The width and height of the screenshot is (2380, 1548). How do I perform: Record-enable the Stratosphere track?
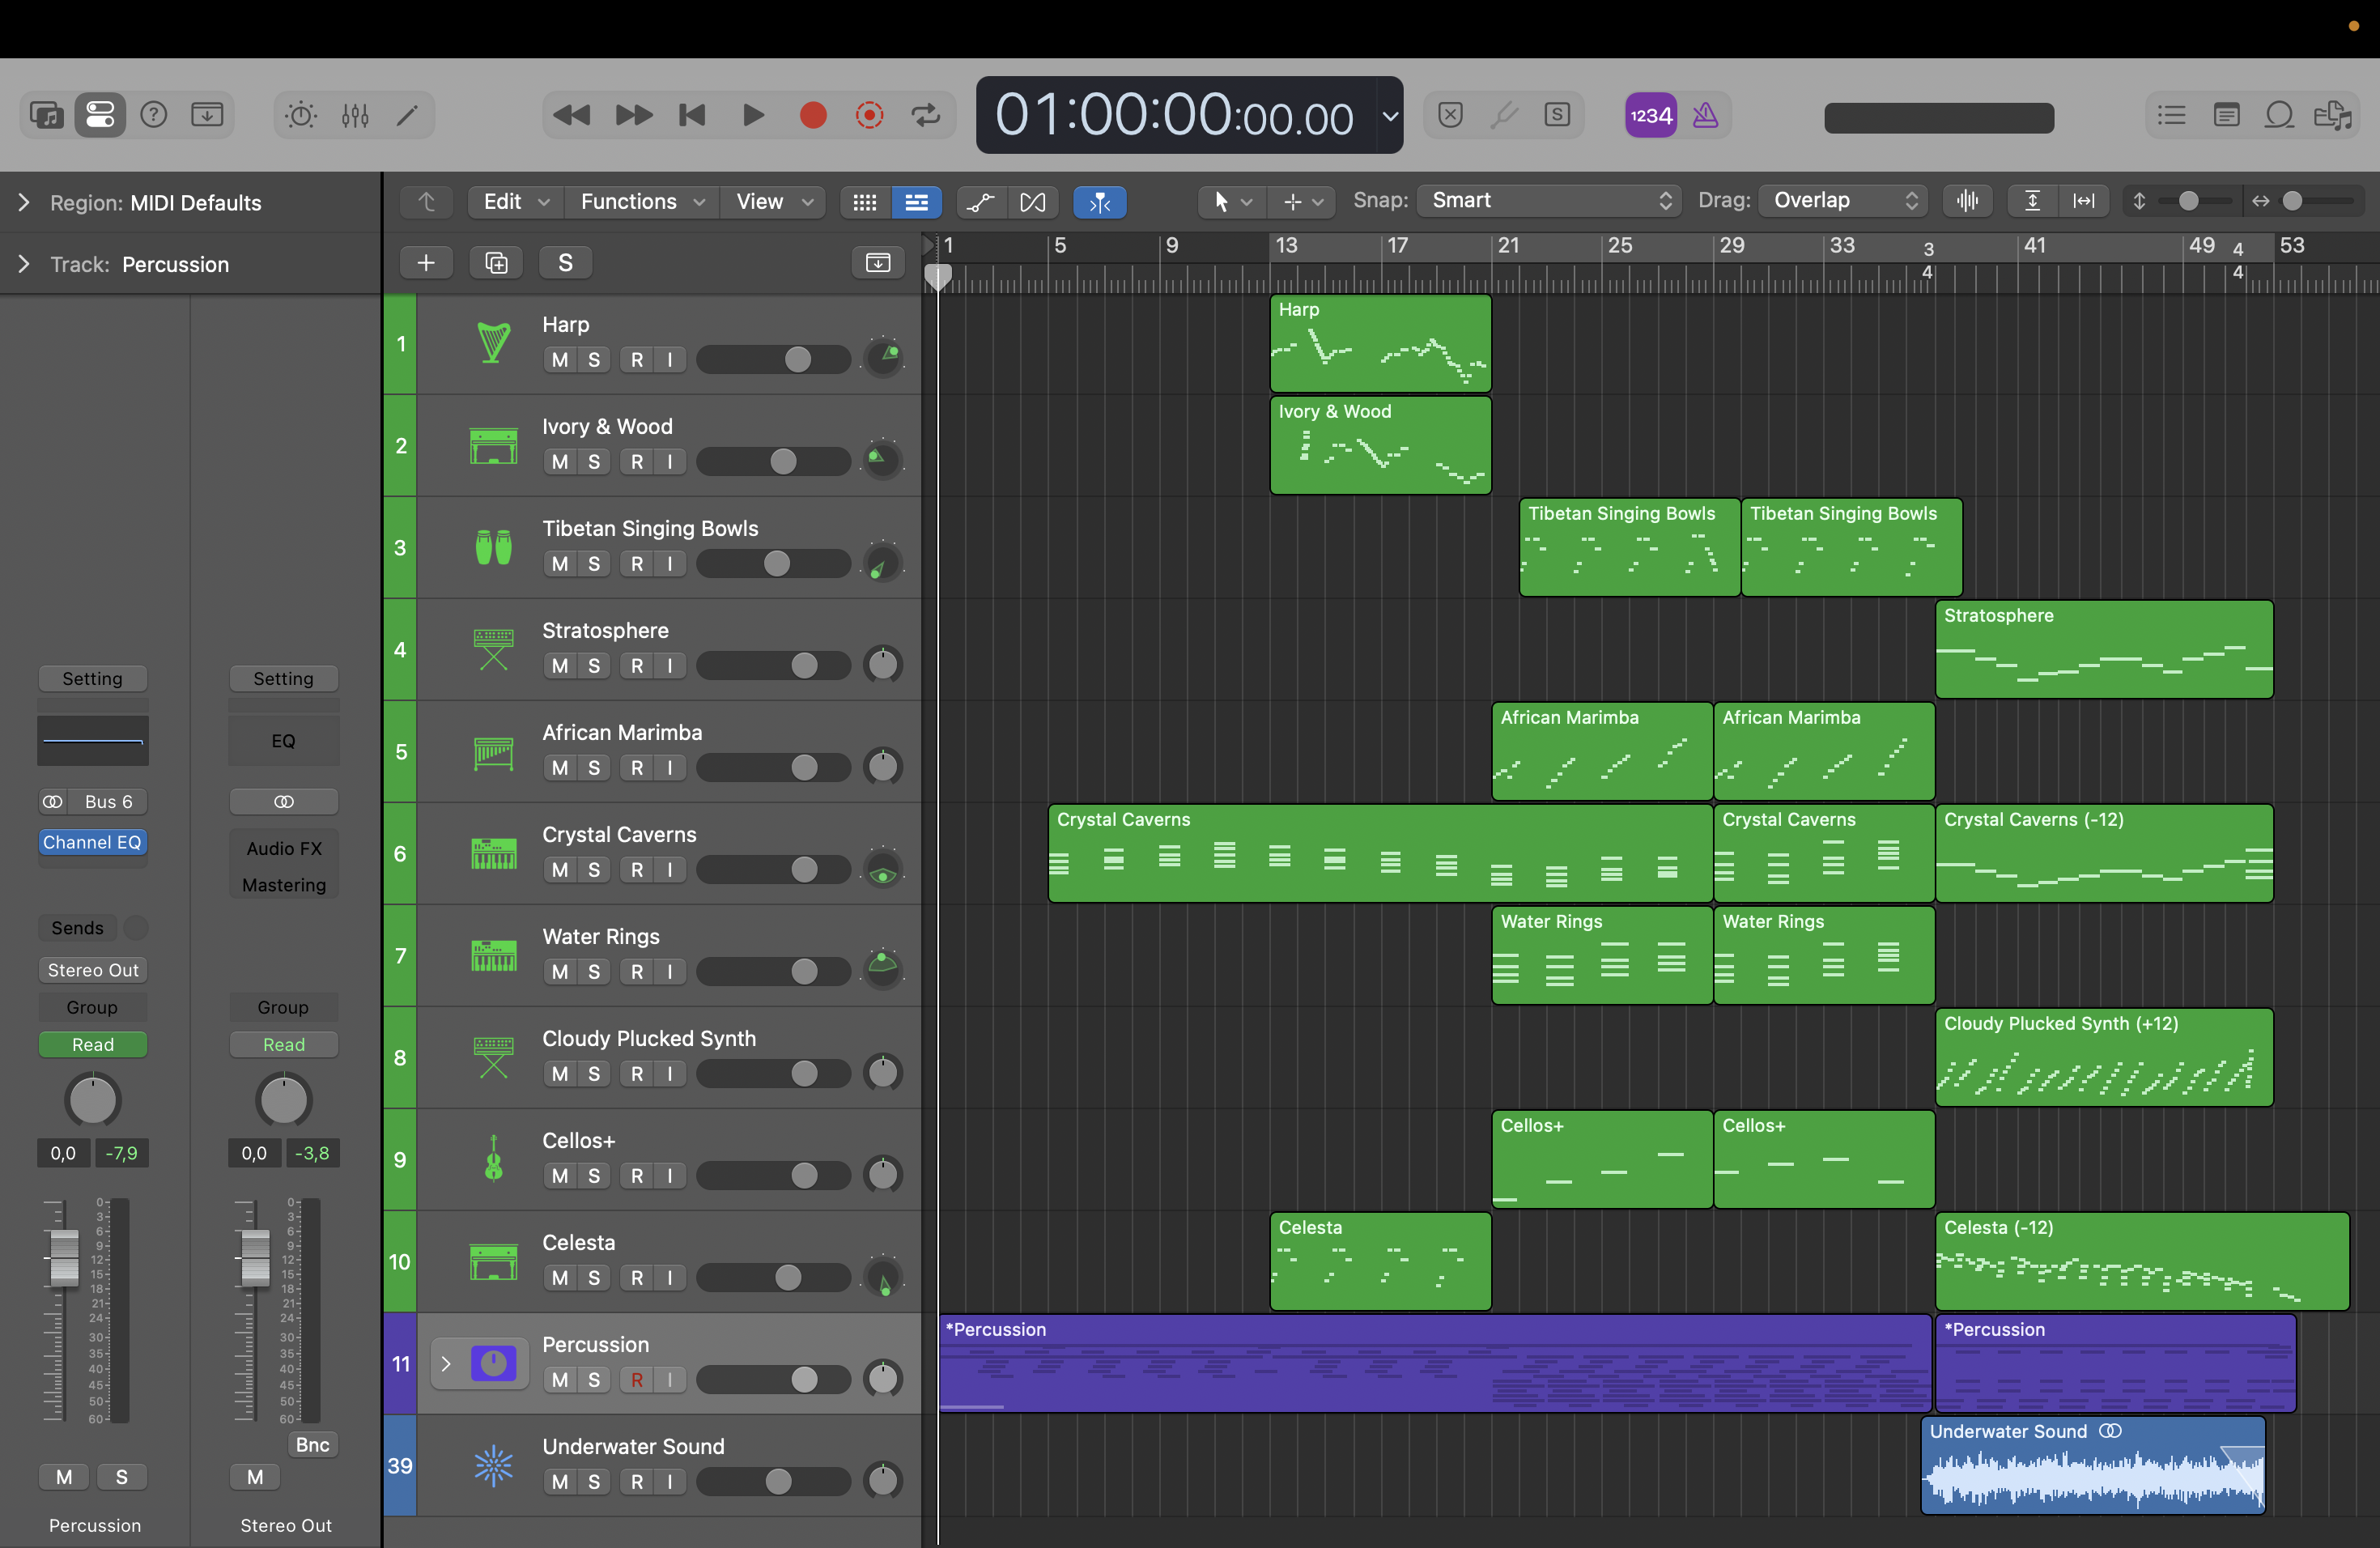(637, 665)
